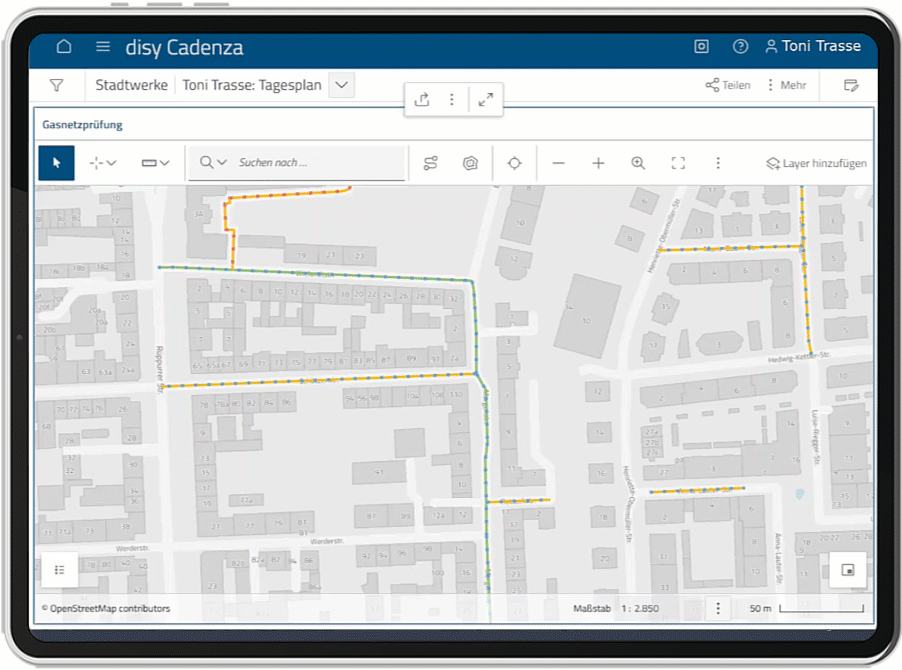Viewport: 902px width, 670px height.
Task: Zoom in using the plus icon
Action: [598, 163]
